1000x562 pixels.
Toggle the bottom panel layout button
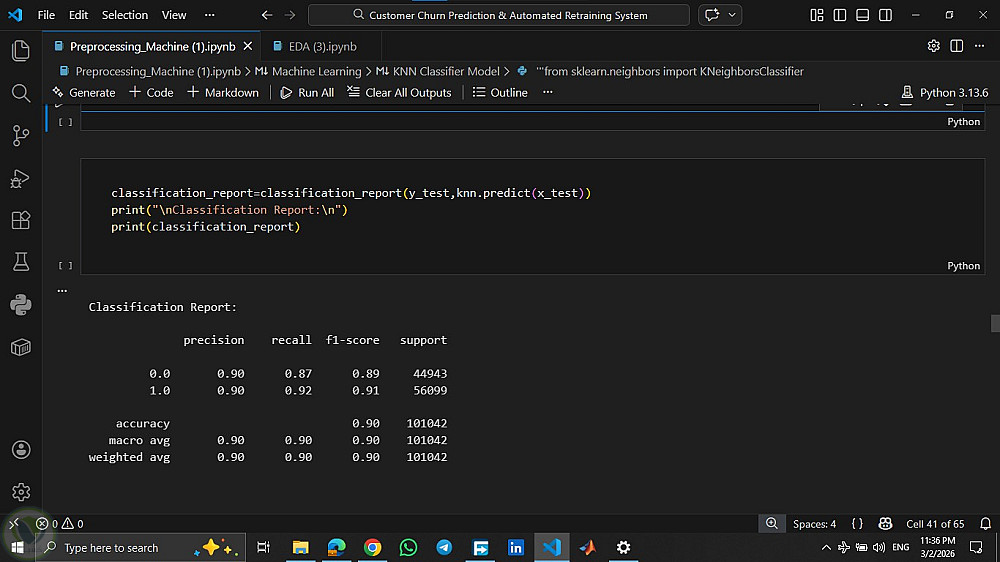click(863, 16)
